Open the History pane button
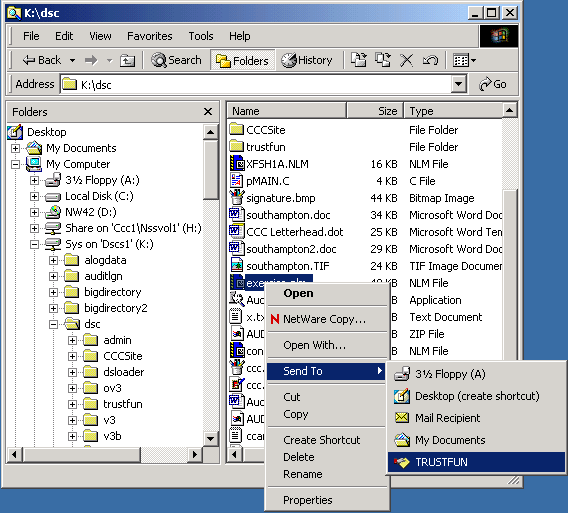 point(307,60)
